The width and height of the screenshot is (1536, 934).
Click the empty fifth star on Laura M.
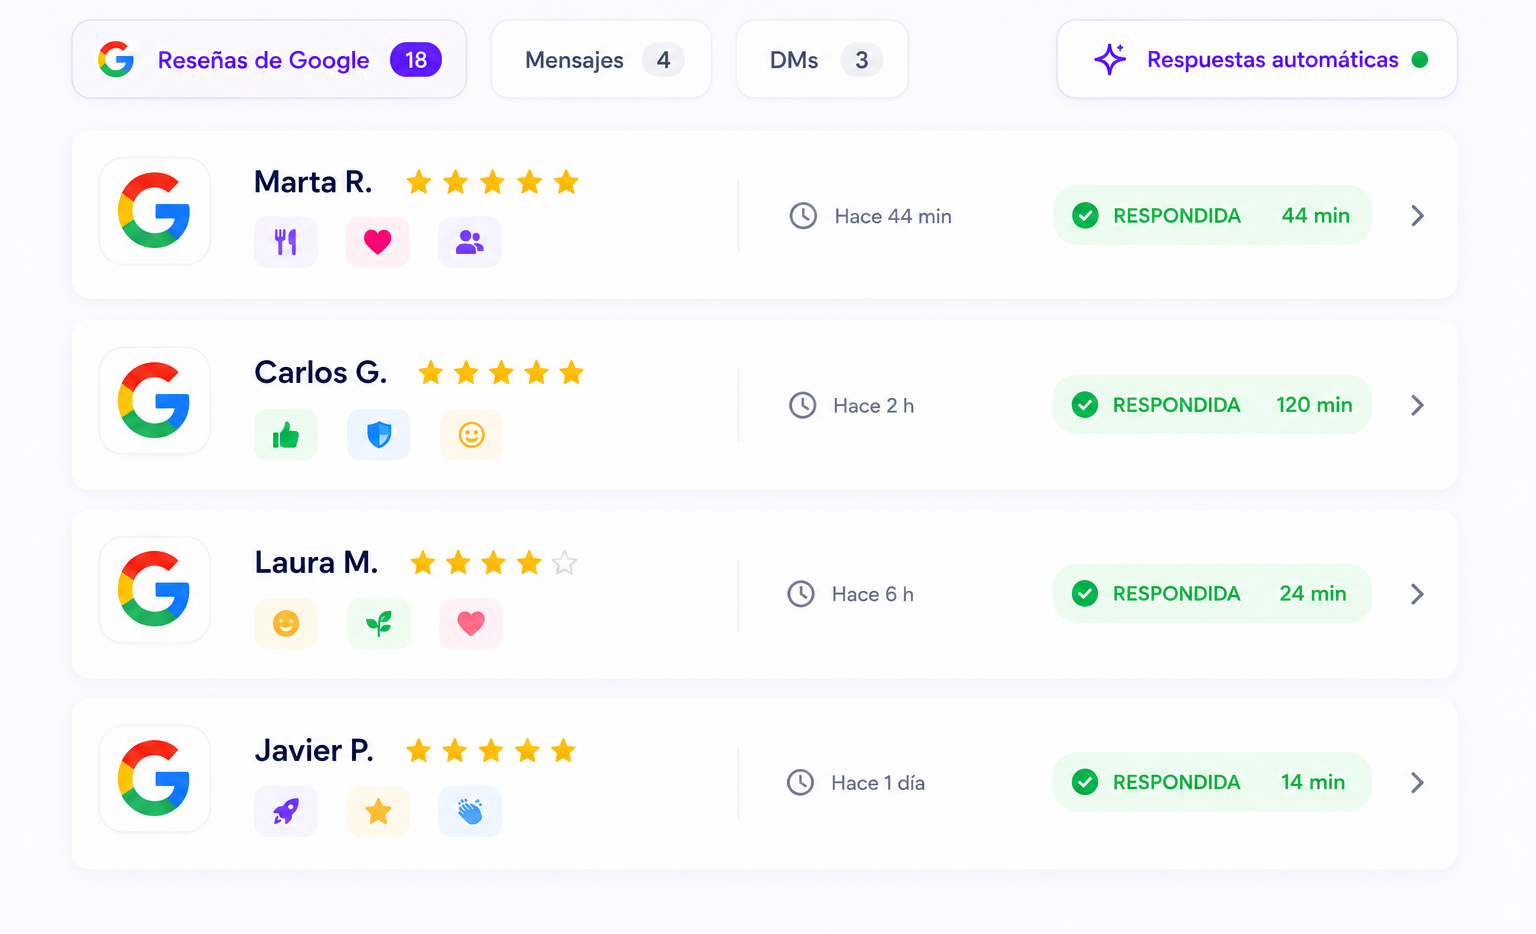pyautogui.click(x=565, y=563)
